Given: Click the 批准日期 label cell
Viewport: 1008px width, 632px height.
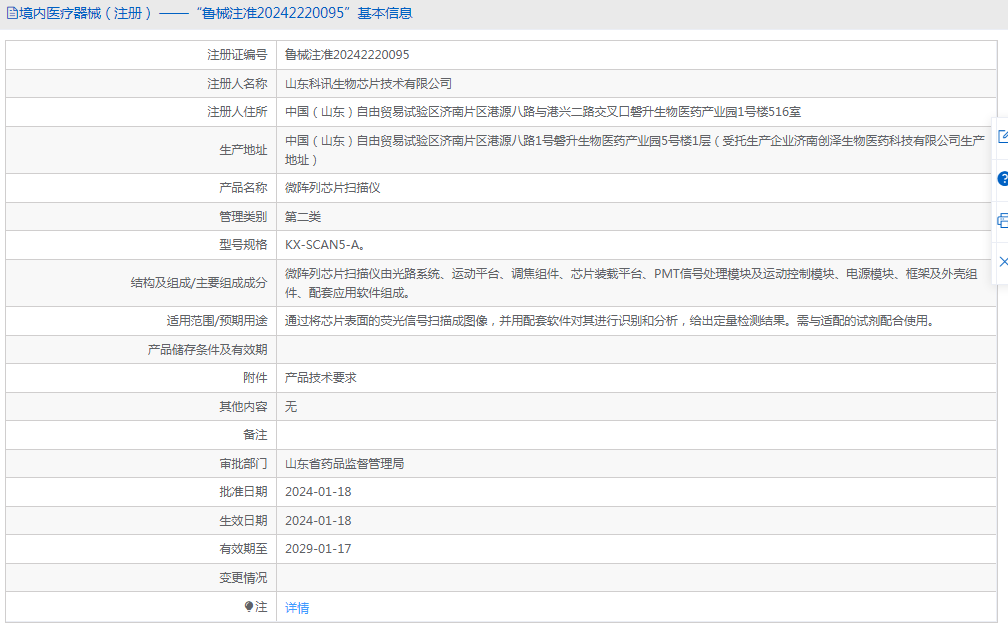Looking at the screenshot, I should pos(141,492).
